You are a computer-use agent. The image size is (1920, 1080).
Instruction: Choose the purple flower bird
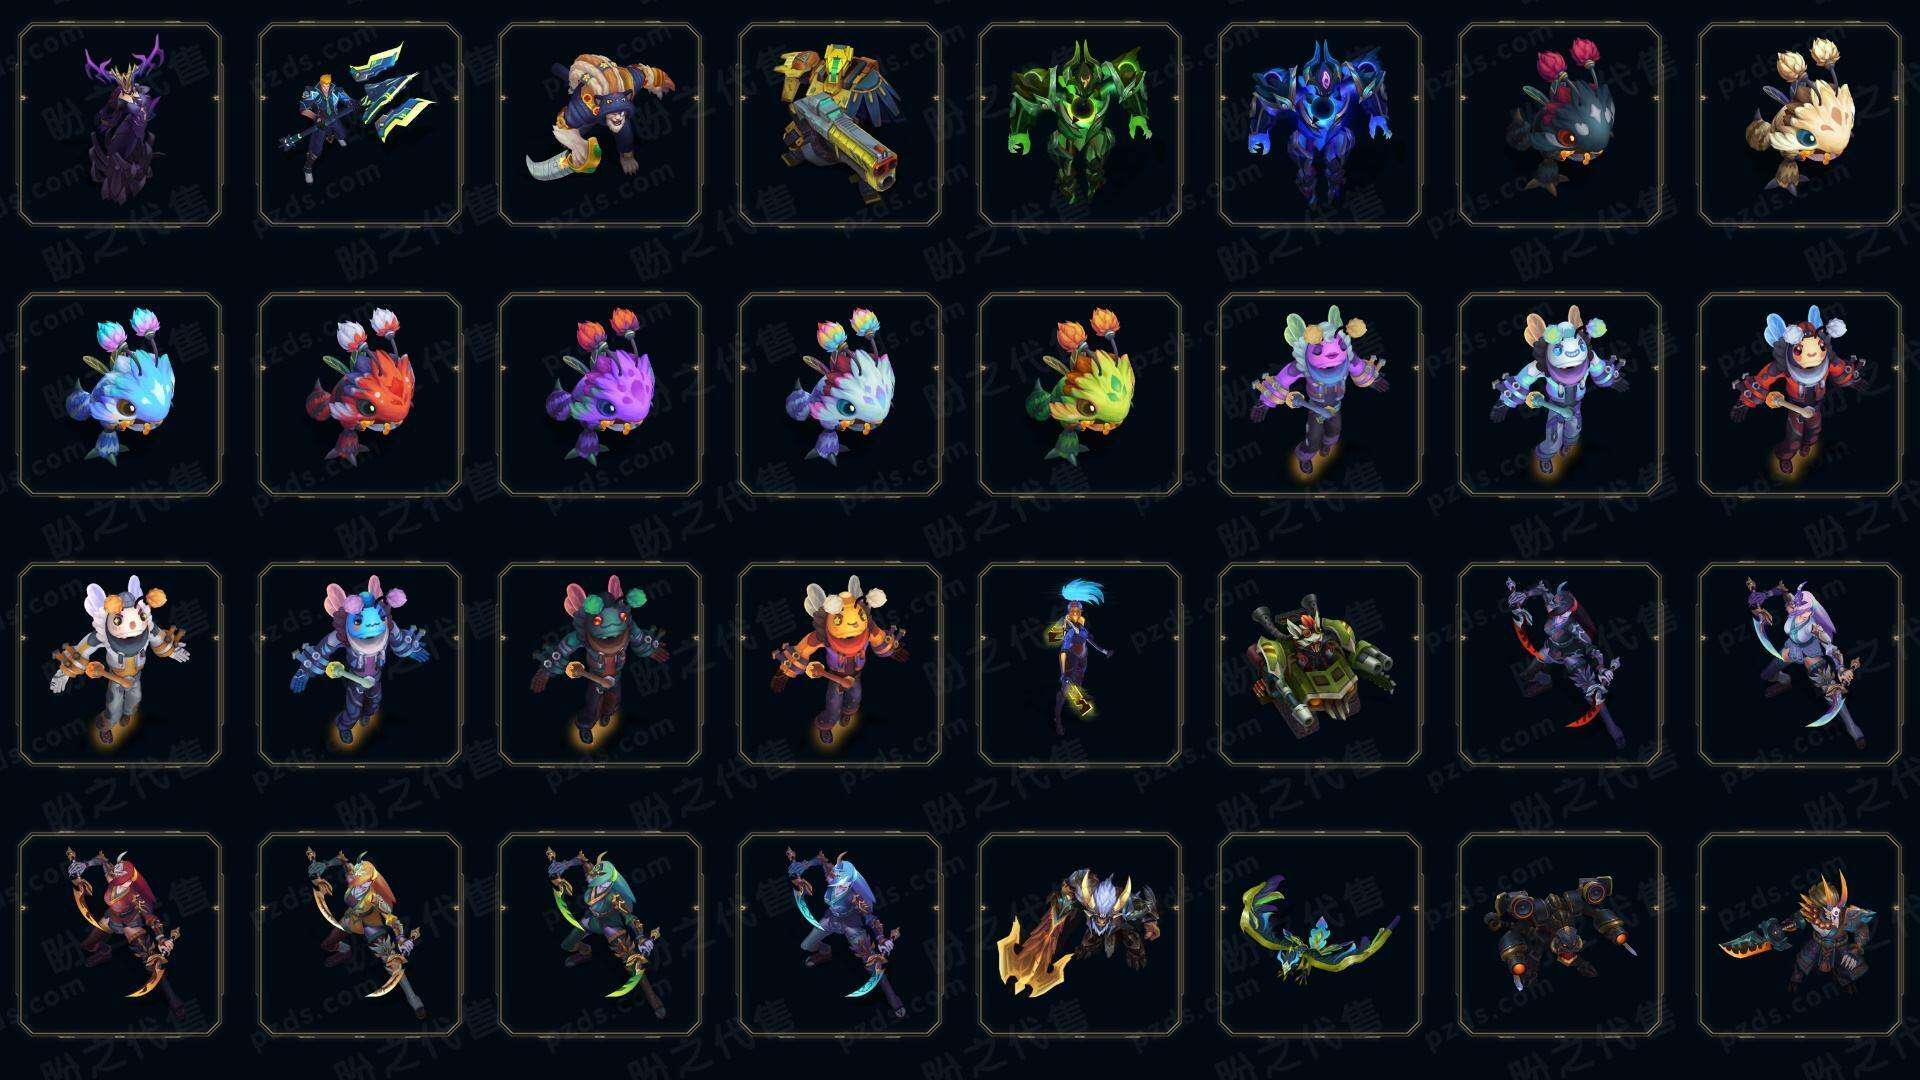[x=600, y=395]
